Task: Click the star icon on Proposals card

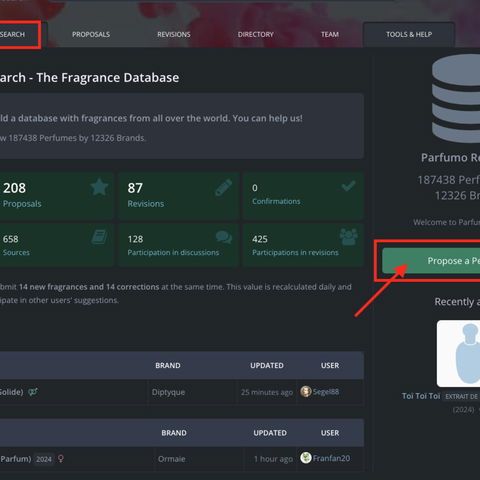Action: pyautogui.click(x=99, y=187)
